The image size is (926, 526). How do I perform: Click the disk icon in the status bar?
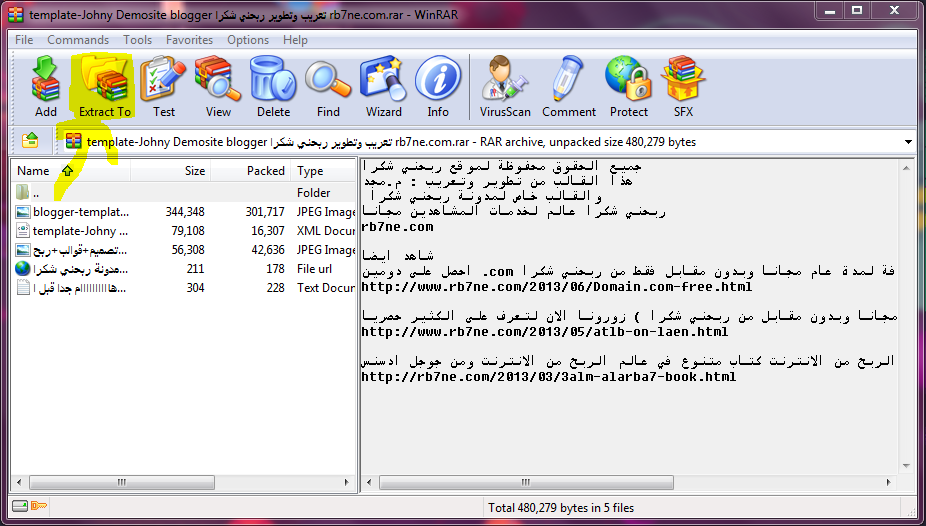20,506
